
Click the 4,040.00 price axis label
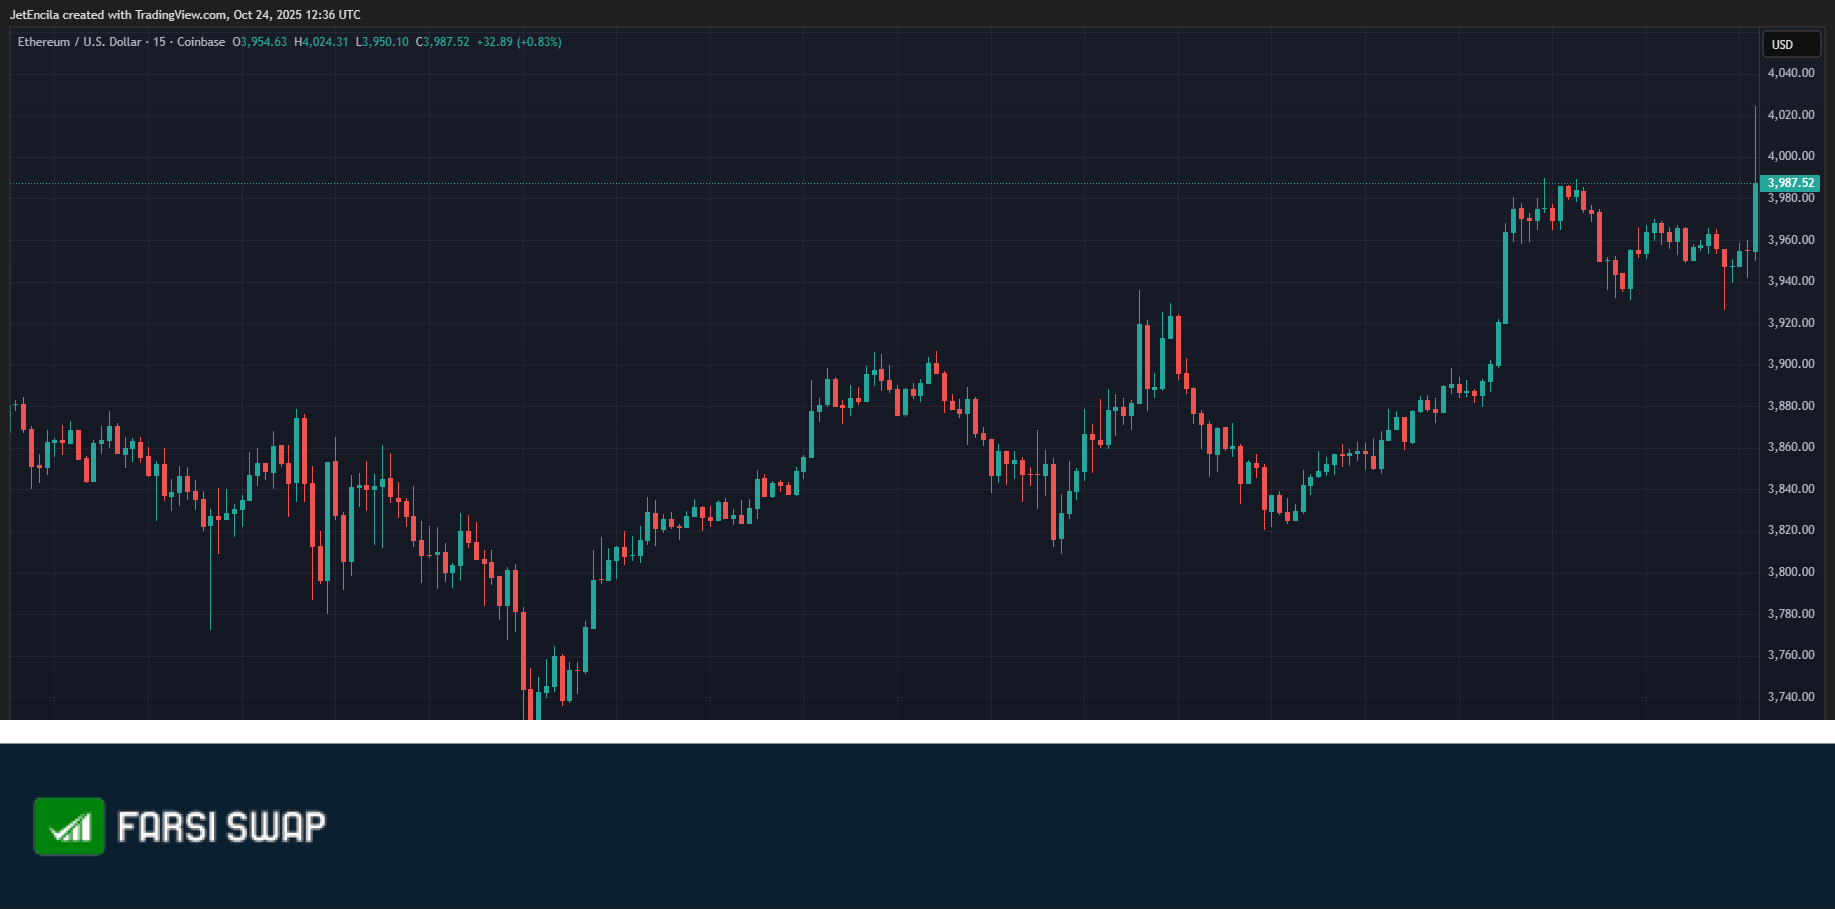coord(1791,73)
